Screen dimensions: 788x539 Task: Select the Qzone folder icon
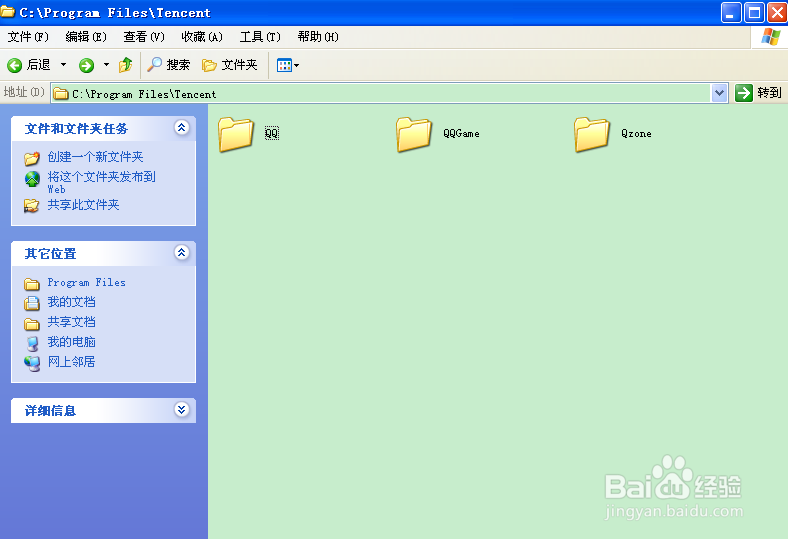(592, 134)
